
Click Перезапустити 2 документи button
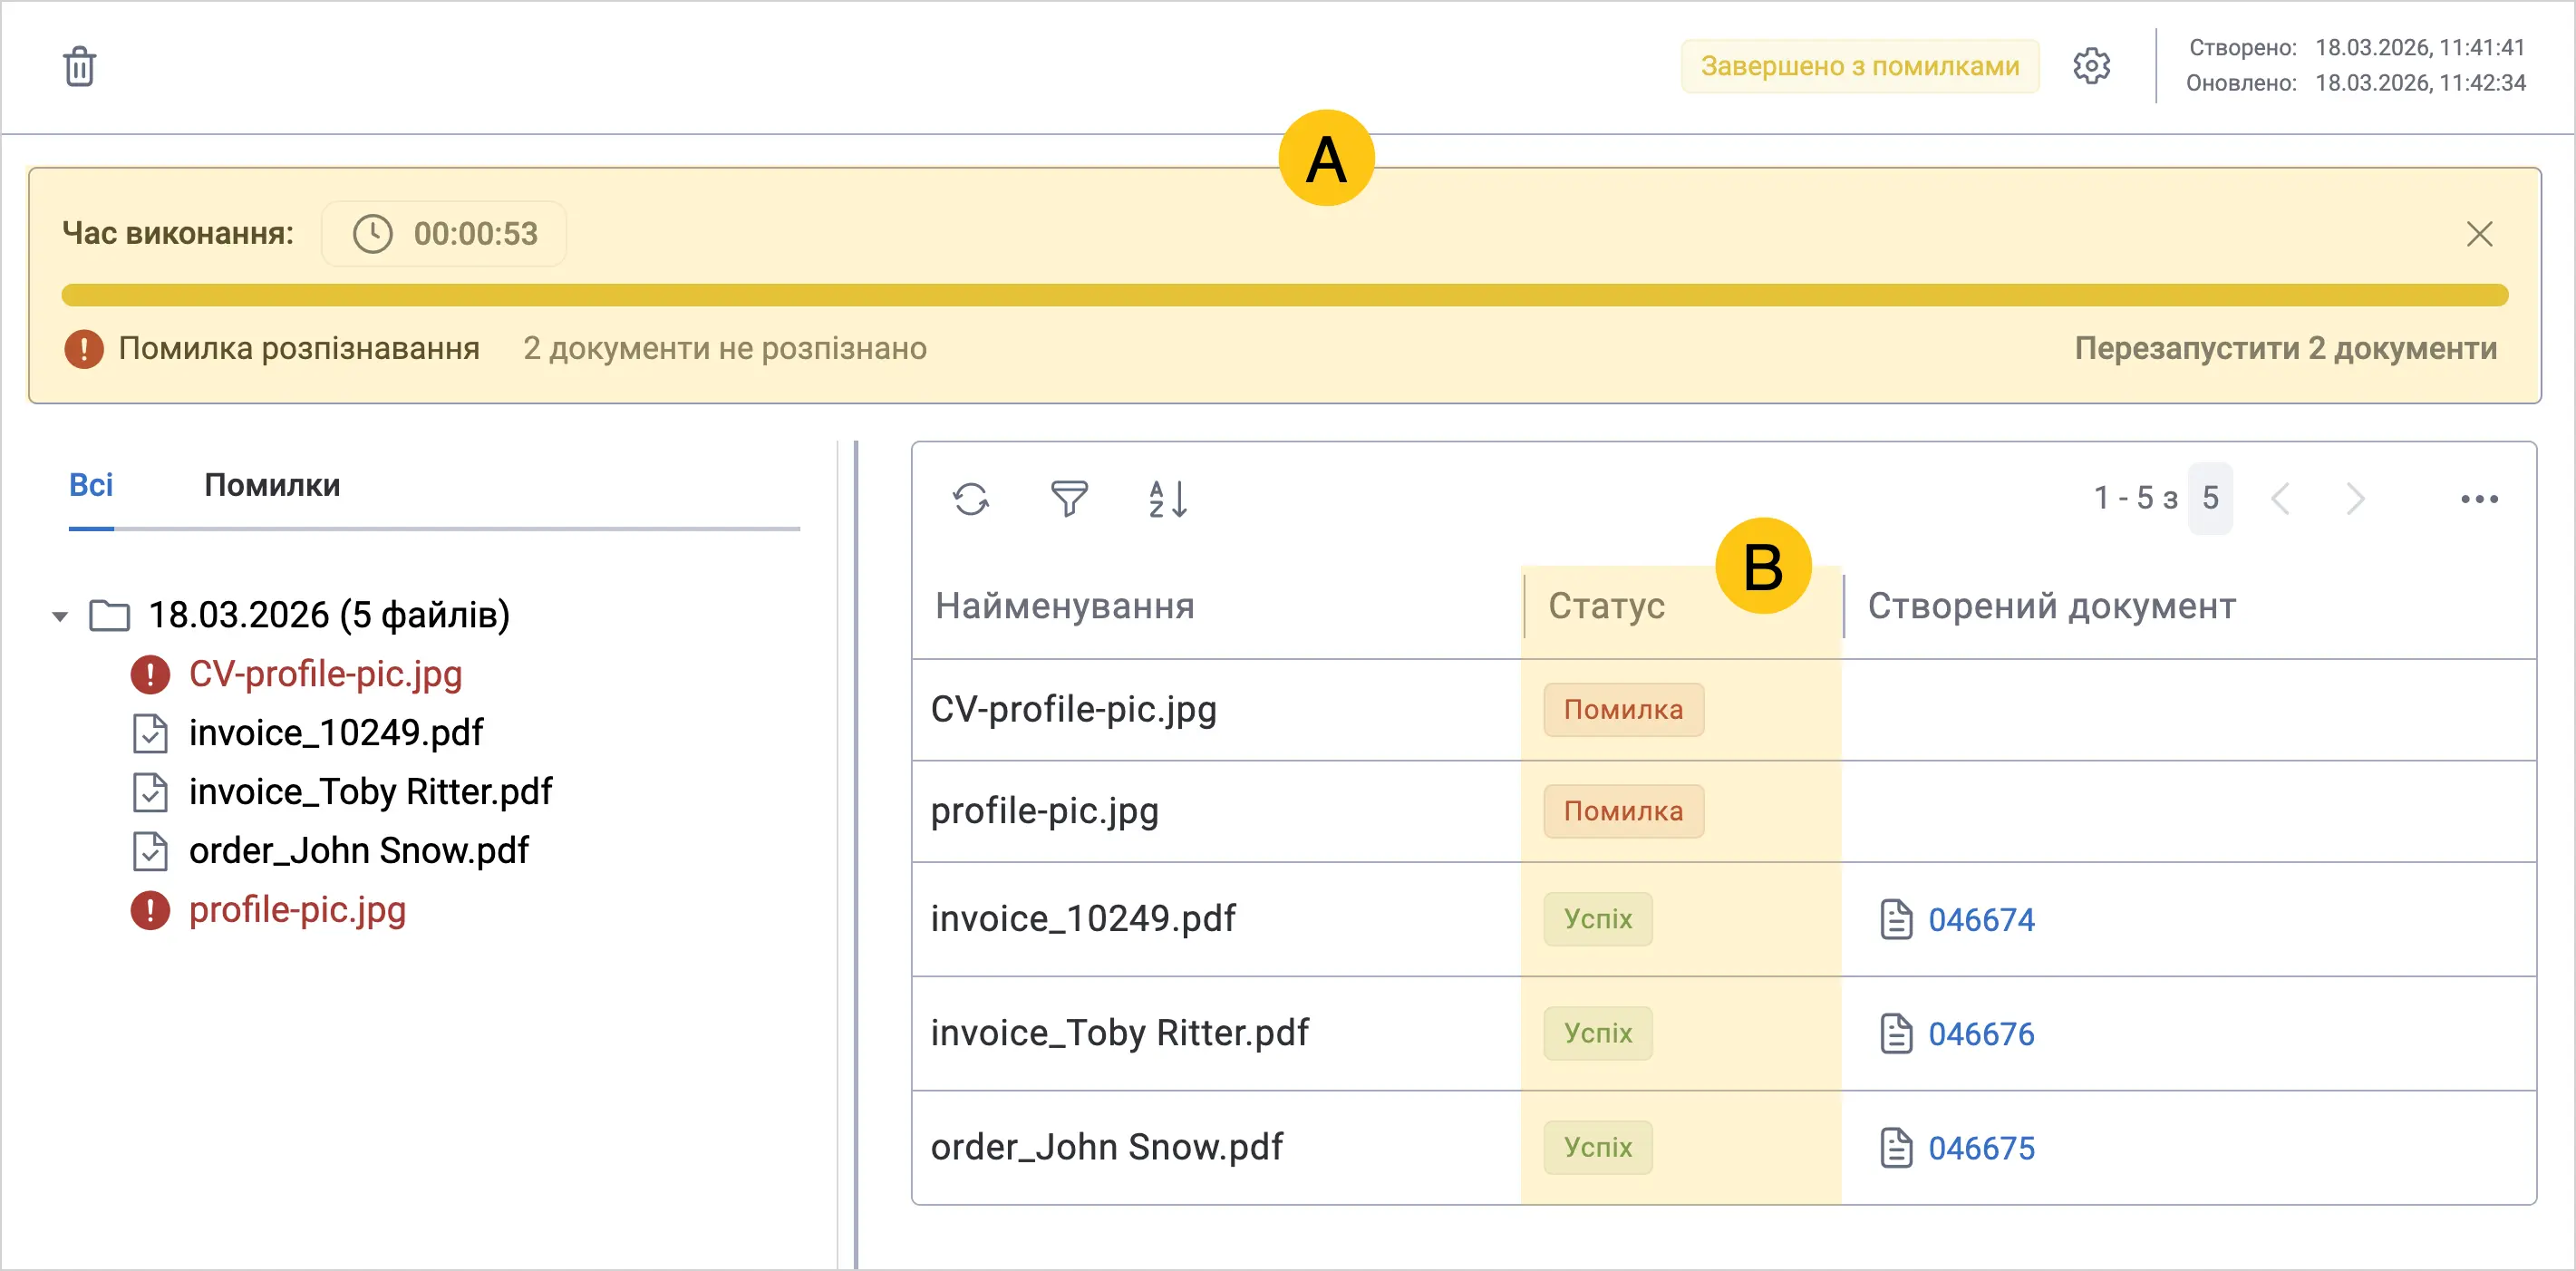[2285, 348]
